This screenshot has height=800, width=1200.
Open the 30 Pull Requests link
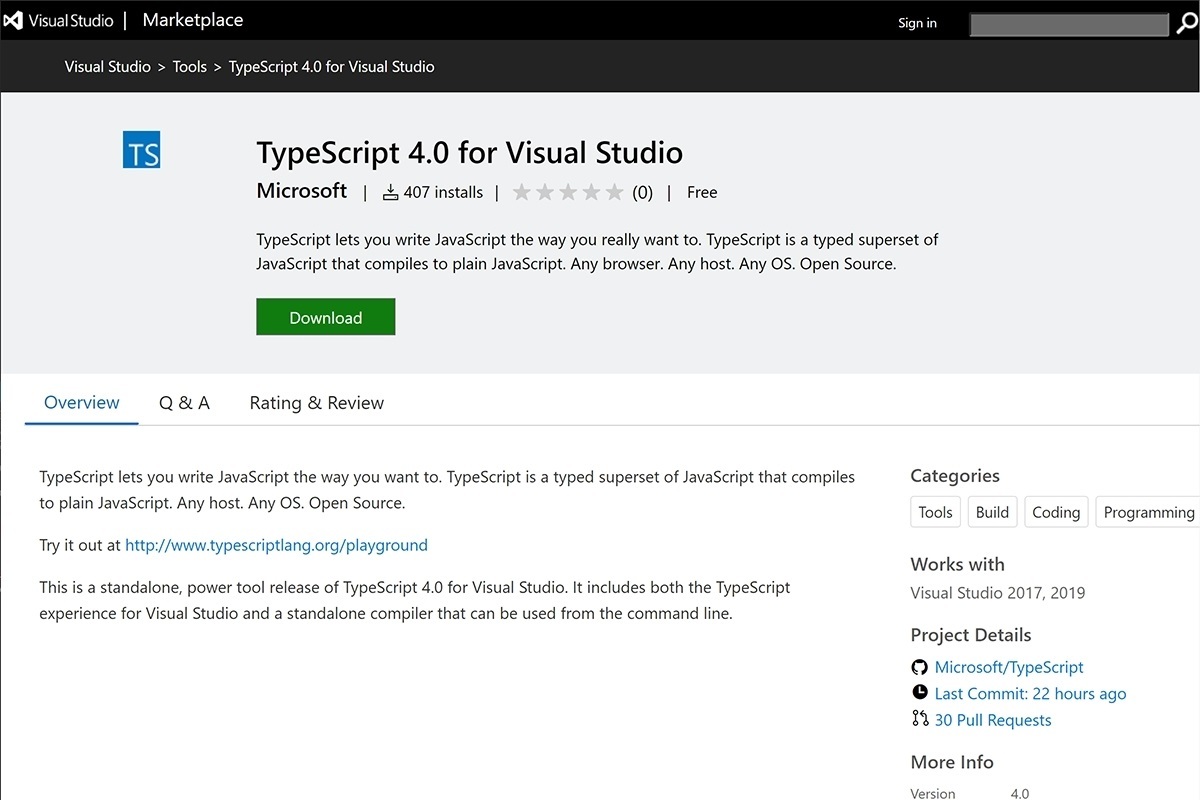point(993,719)
